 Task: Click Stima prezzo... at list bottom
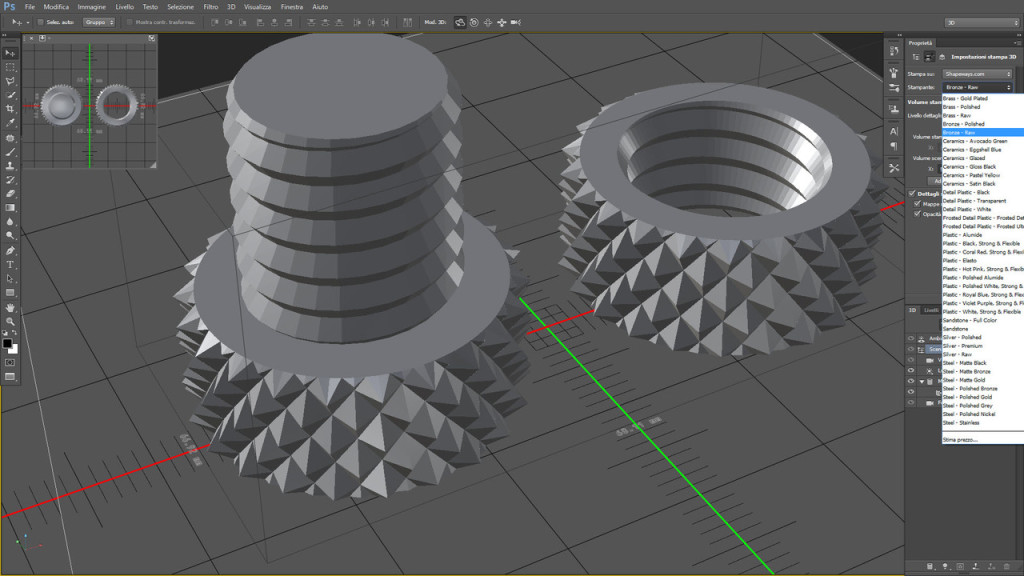(x=961, y=439)
